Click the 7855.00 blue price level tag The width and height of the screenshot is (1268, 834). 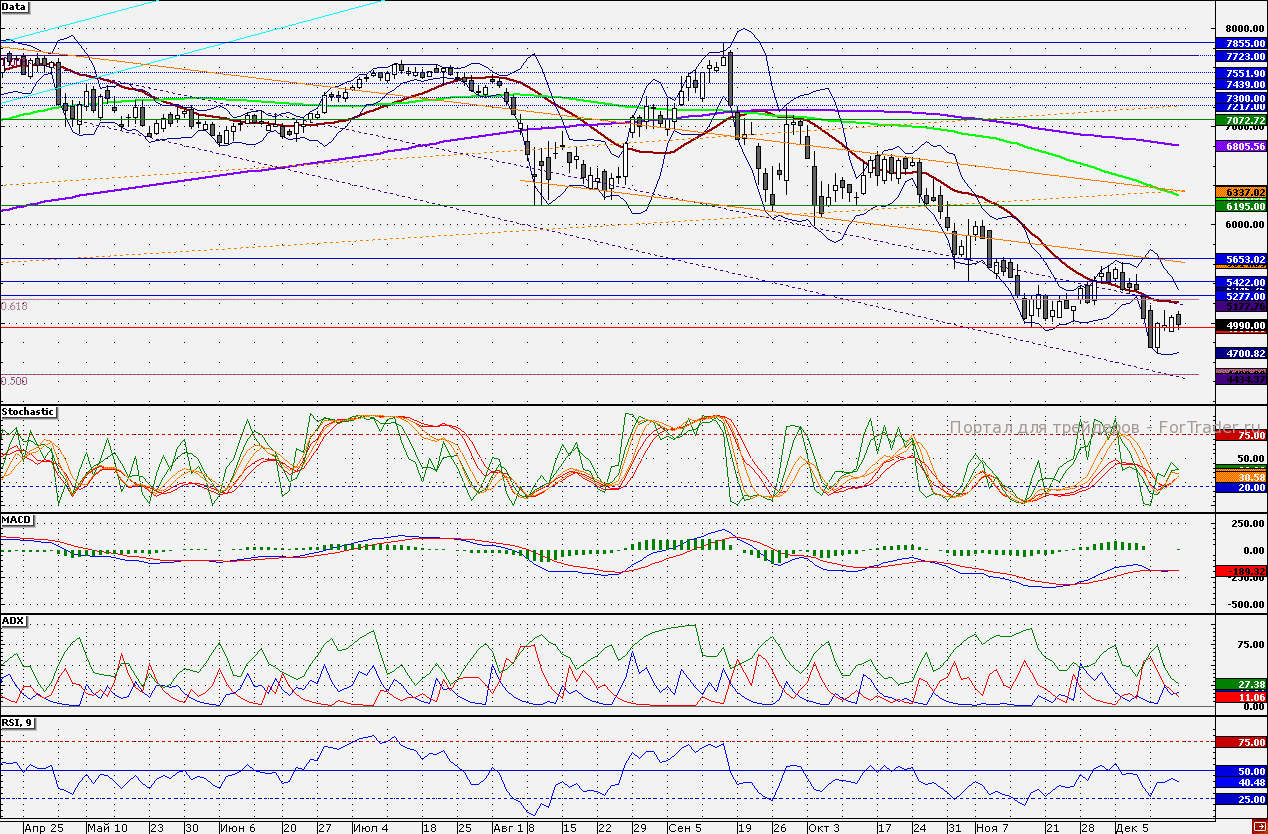1239,44
